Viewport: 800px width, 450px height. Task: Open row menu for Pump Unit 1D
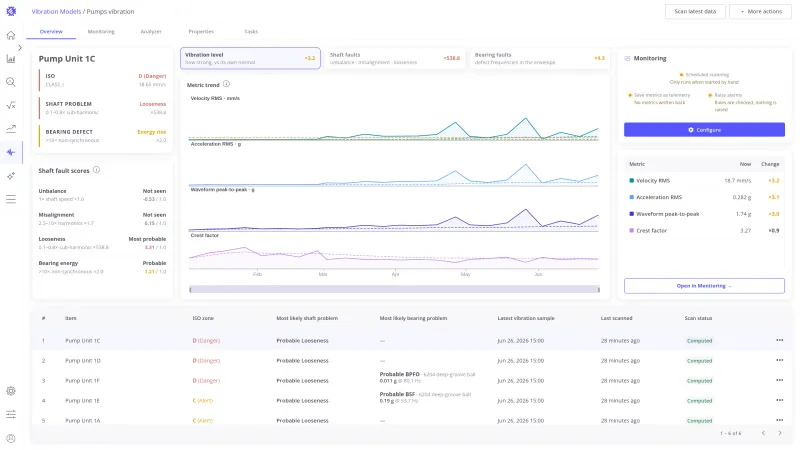(x=780, y=360)
